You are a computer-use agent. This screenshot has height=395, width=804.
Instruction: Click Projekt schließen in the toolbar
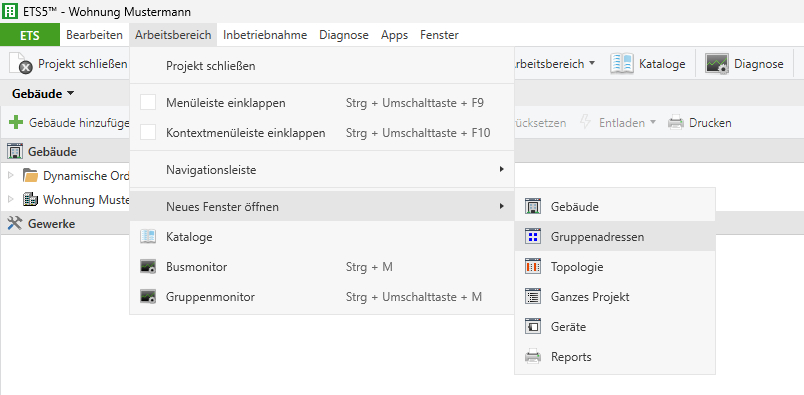point(69,64)
